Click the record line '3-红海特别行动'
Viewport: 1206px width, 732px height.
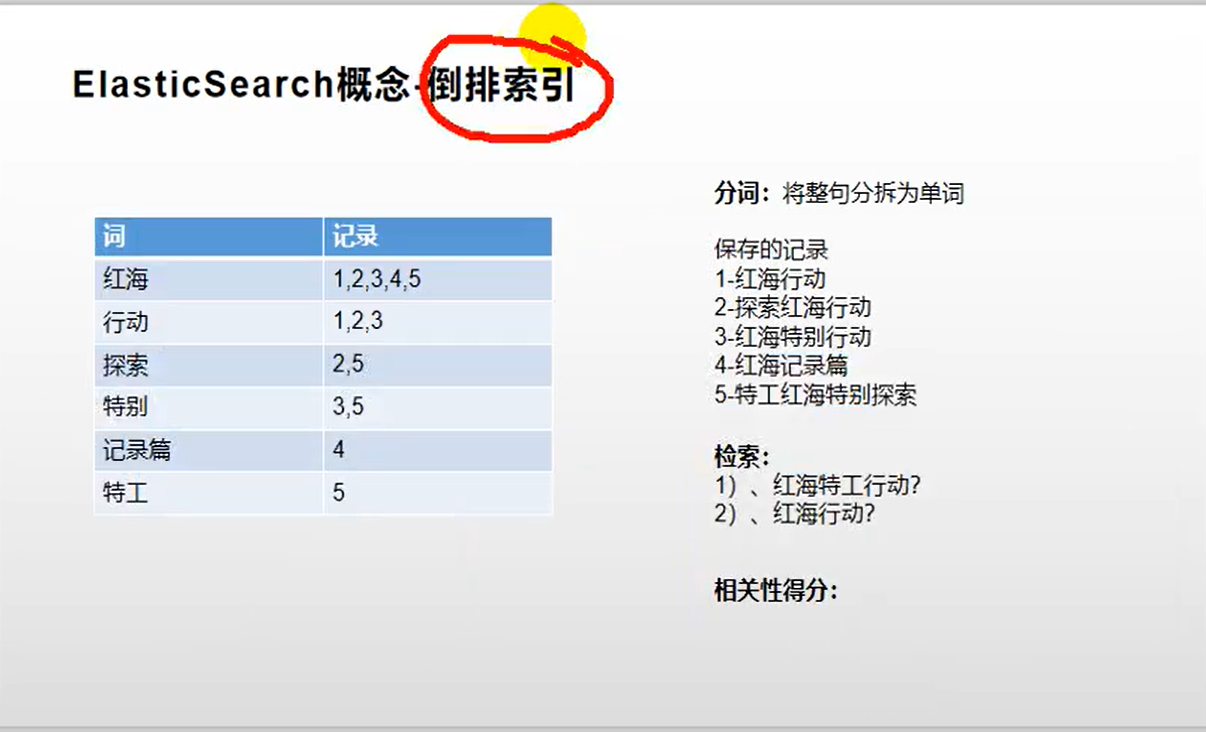[x=792, y=336]
